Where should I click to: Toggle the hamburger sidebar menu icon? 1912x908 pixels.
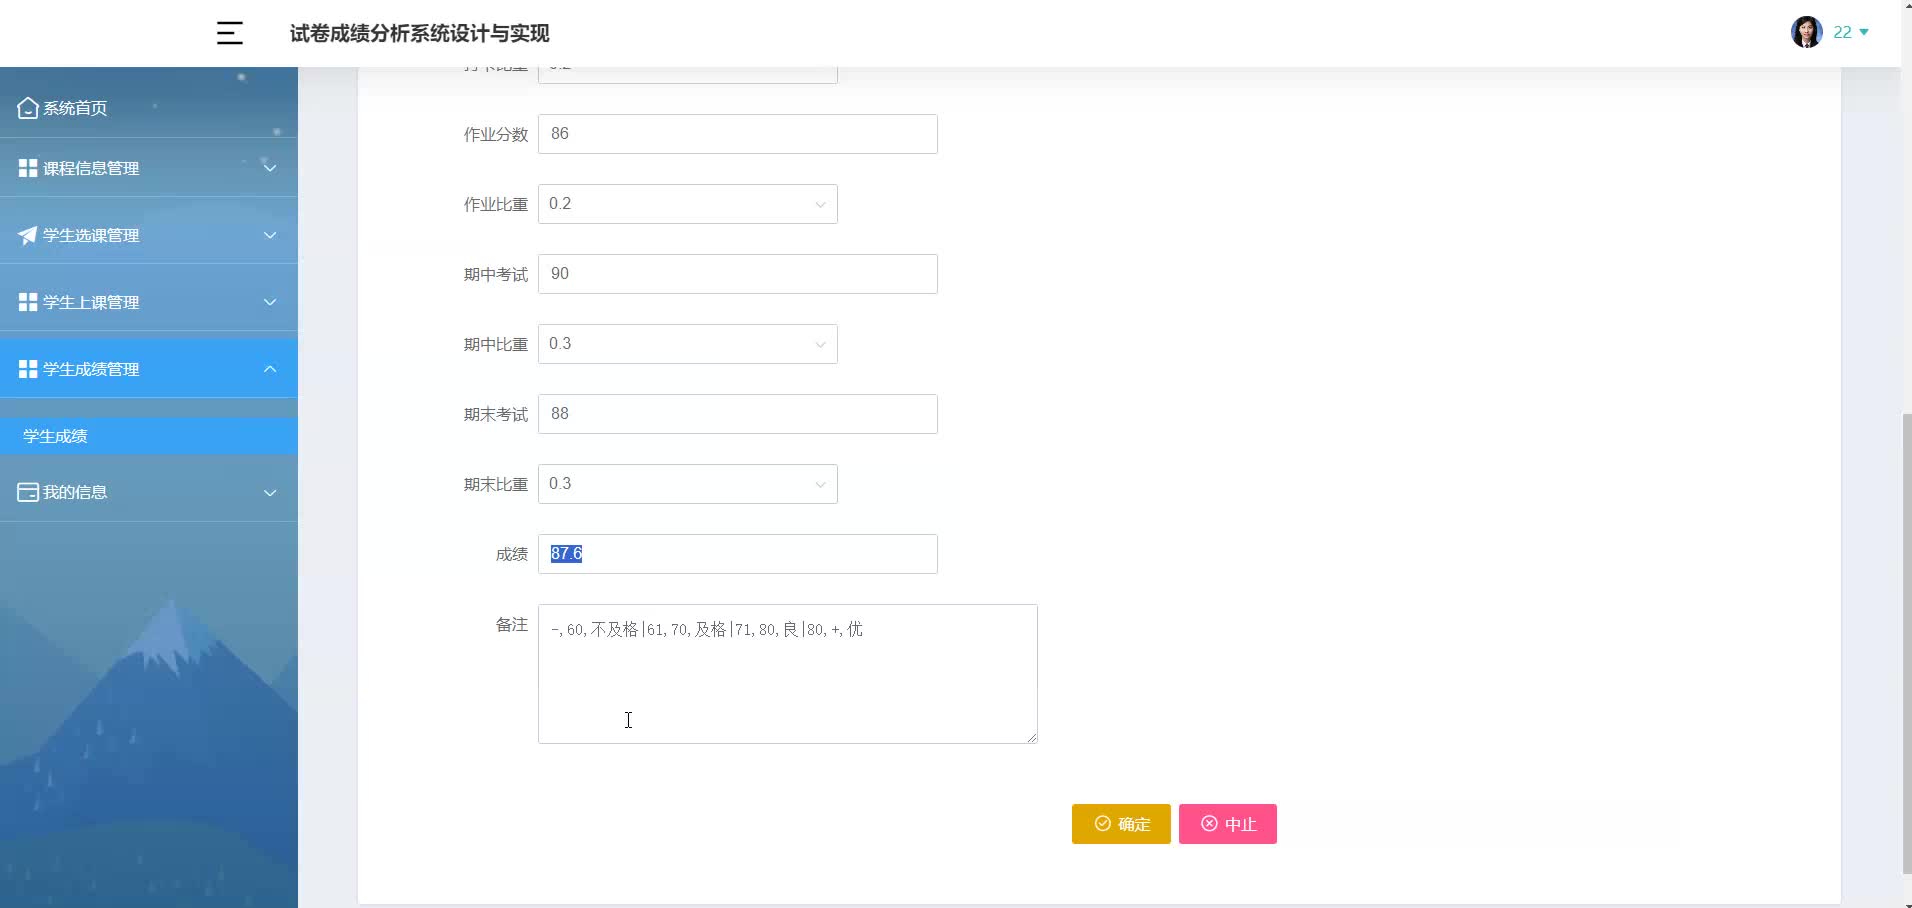pyautogui.click(x=230, y=33)
